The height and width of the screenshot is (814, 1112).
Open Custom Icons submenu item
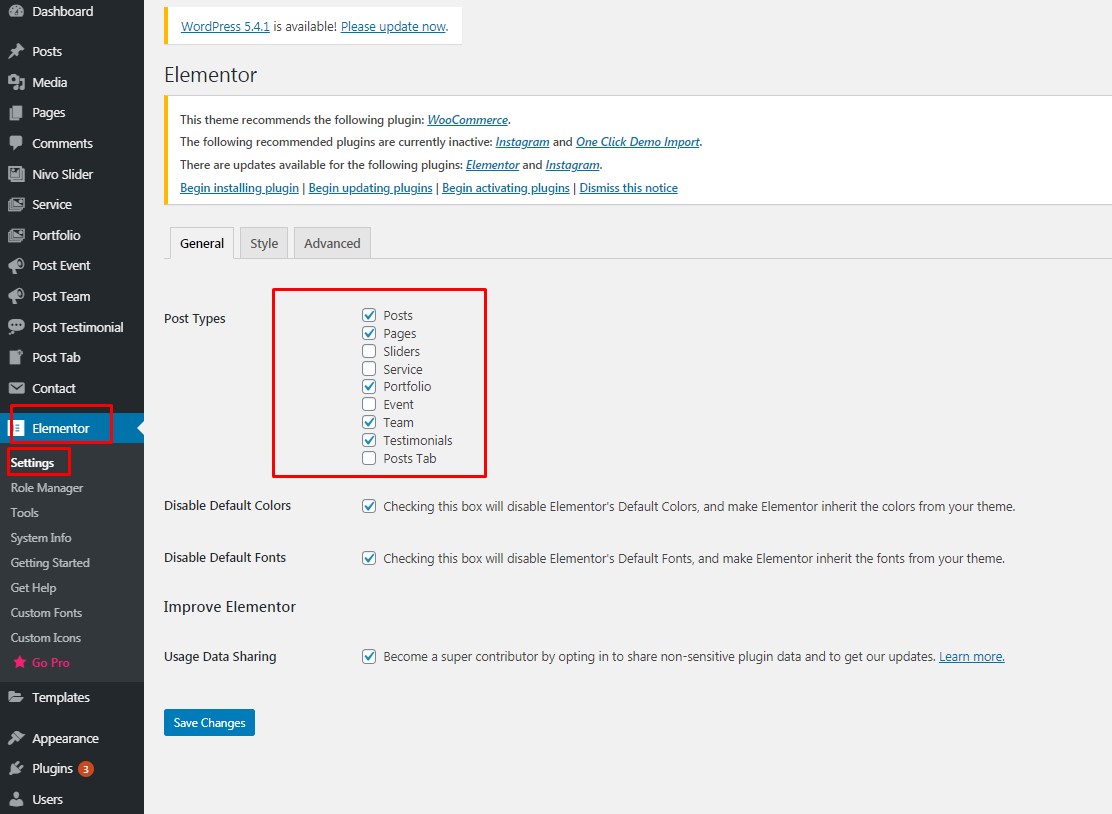point(46,637)
